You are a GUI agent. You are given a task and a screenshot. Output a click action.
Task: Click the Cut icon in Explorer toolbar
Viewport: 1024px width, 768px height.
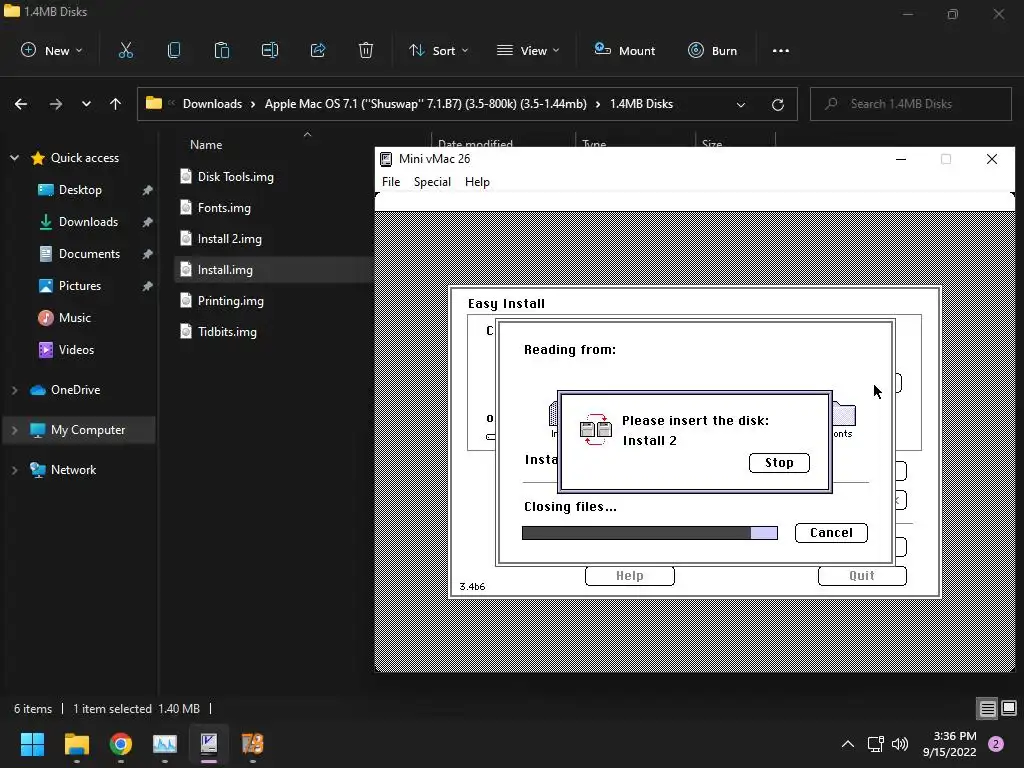point(126,50)
